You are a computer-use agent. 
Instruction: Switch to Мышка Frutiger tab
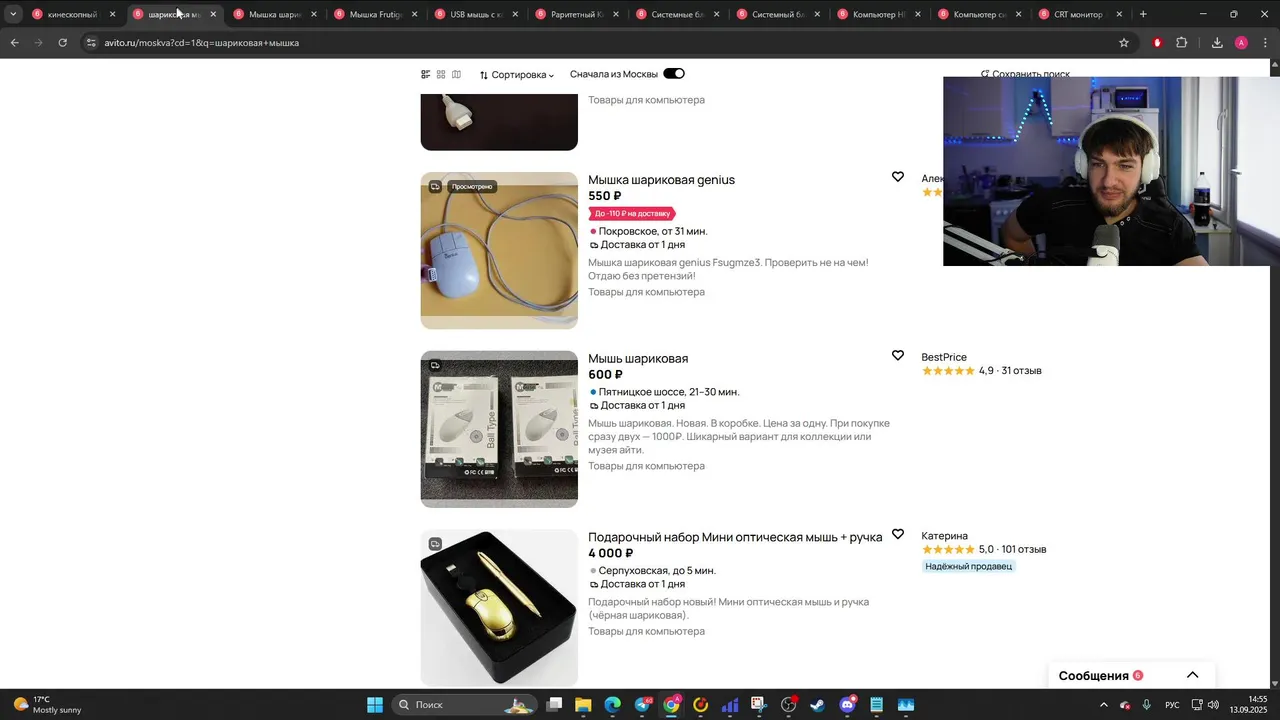point(375,14)
